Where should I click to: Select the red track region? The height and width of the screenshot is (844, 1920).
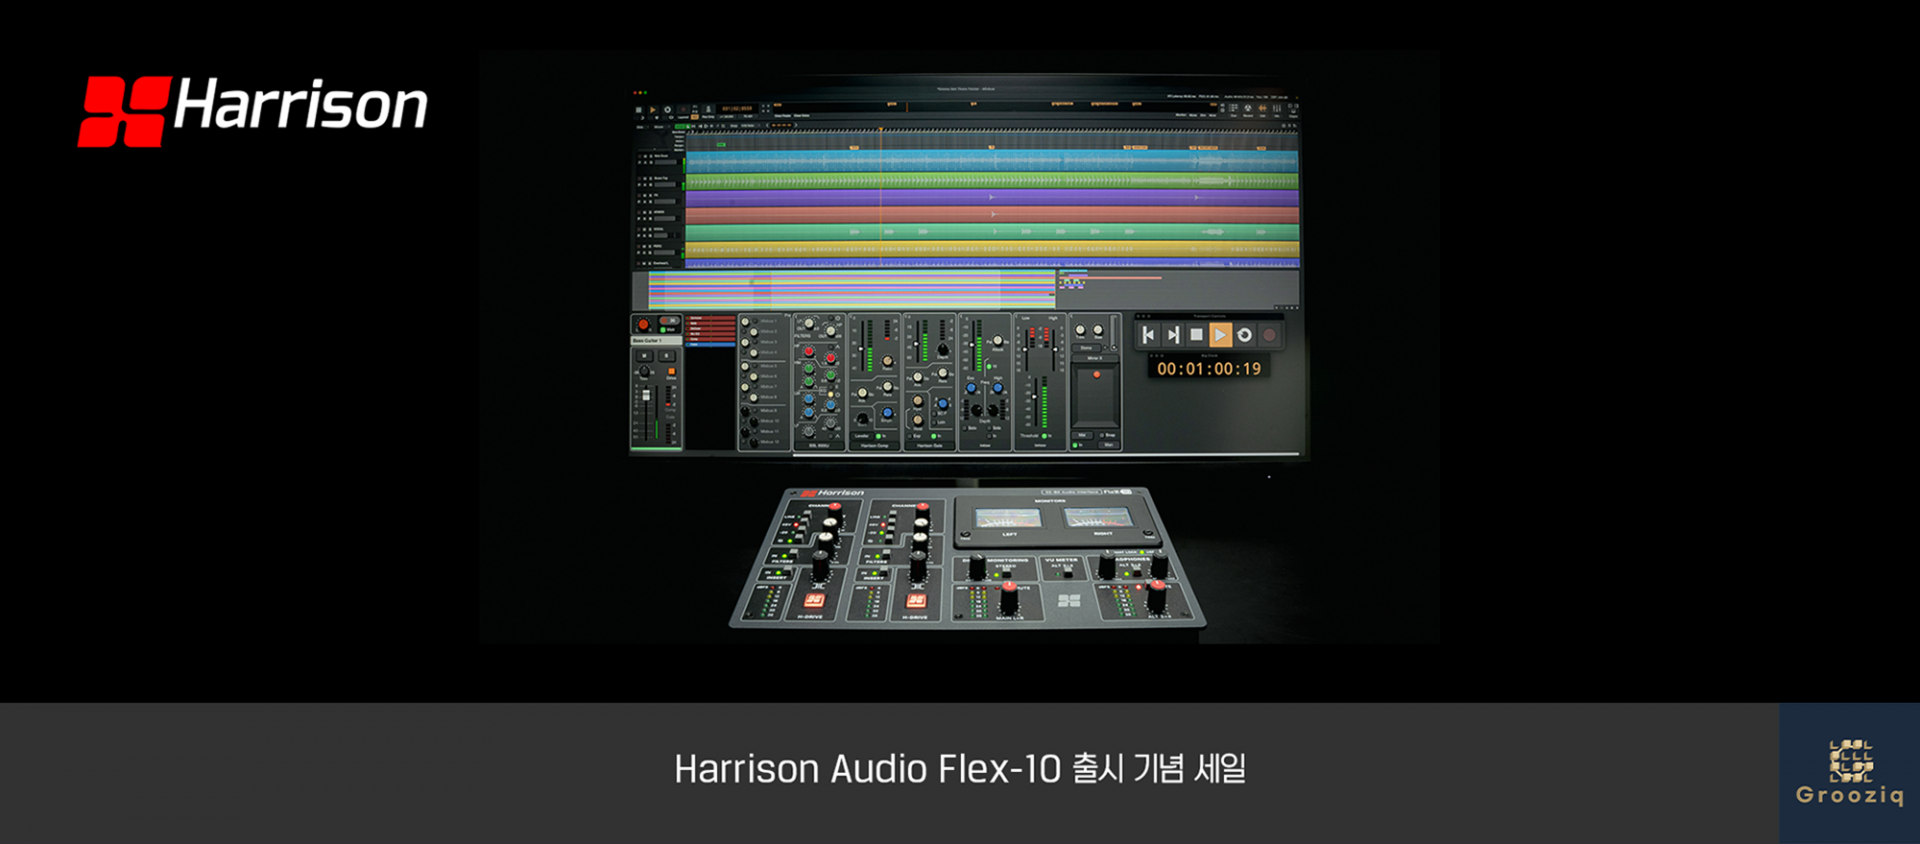tap(992, 215)
